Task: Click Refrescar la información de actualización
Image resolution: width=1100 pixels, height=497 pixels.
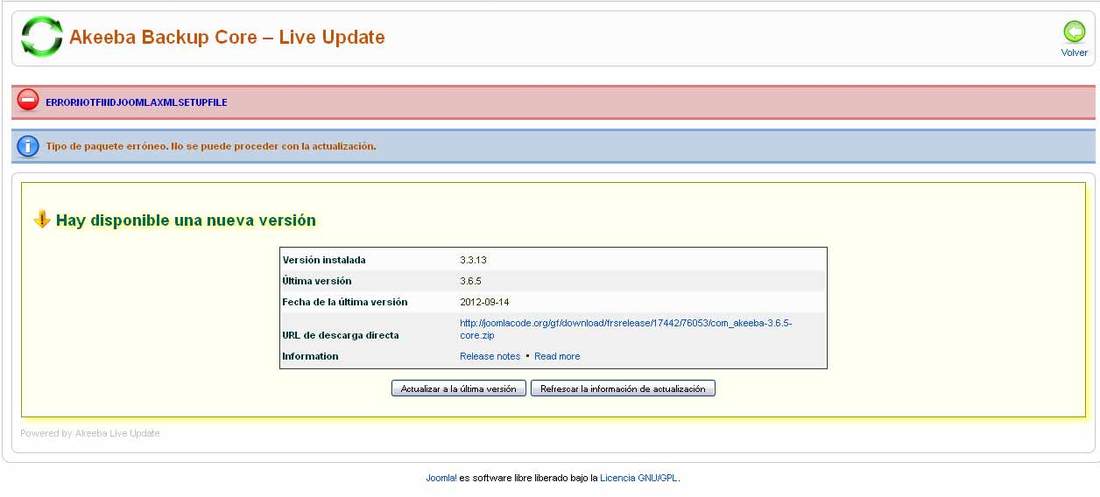Action: pos(623,388)
